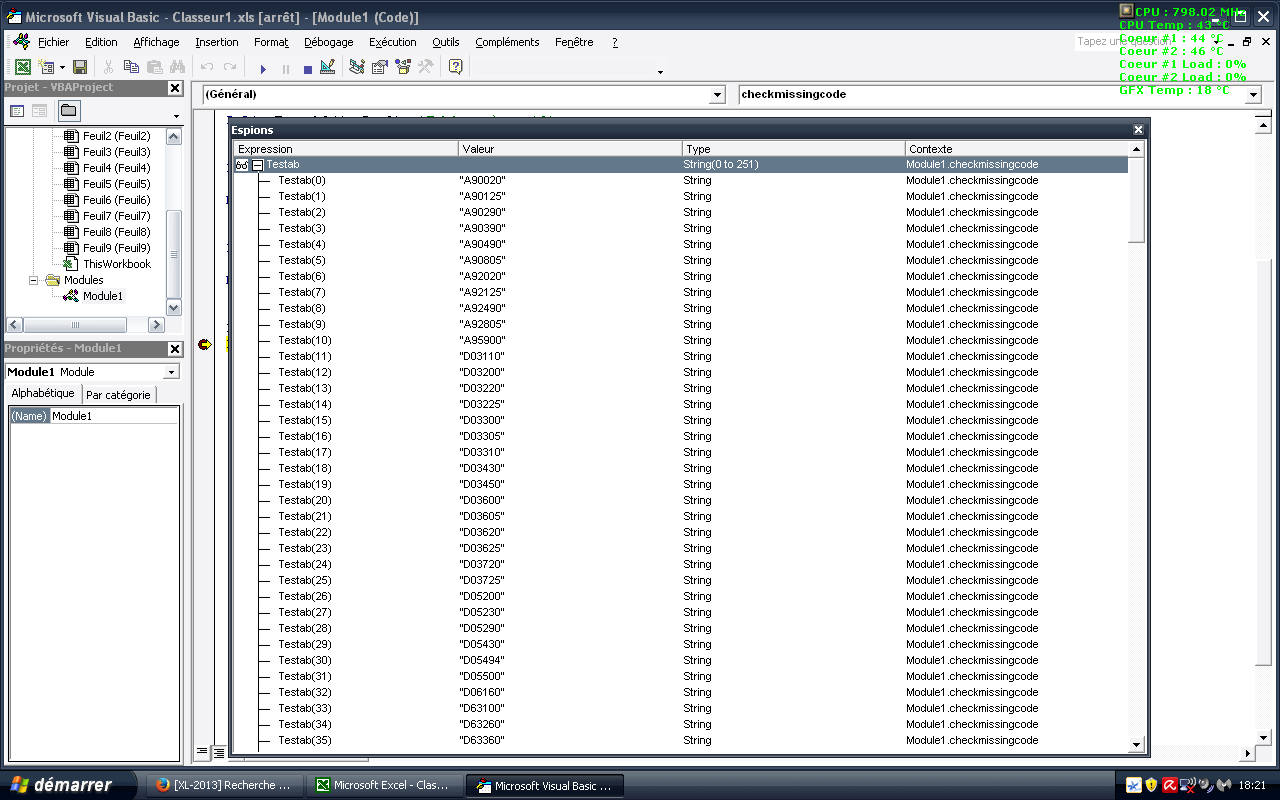Click the Valeur column header
Image resolution: width=1280 pixels, height=800 pixels.
coord(570,149)
